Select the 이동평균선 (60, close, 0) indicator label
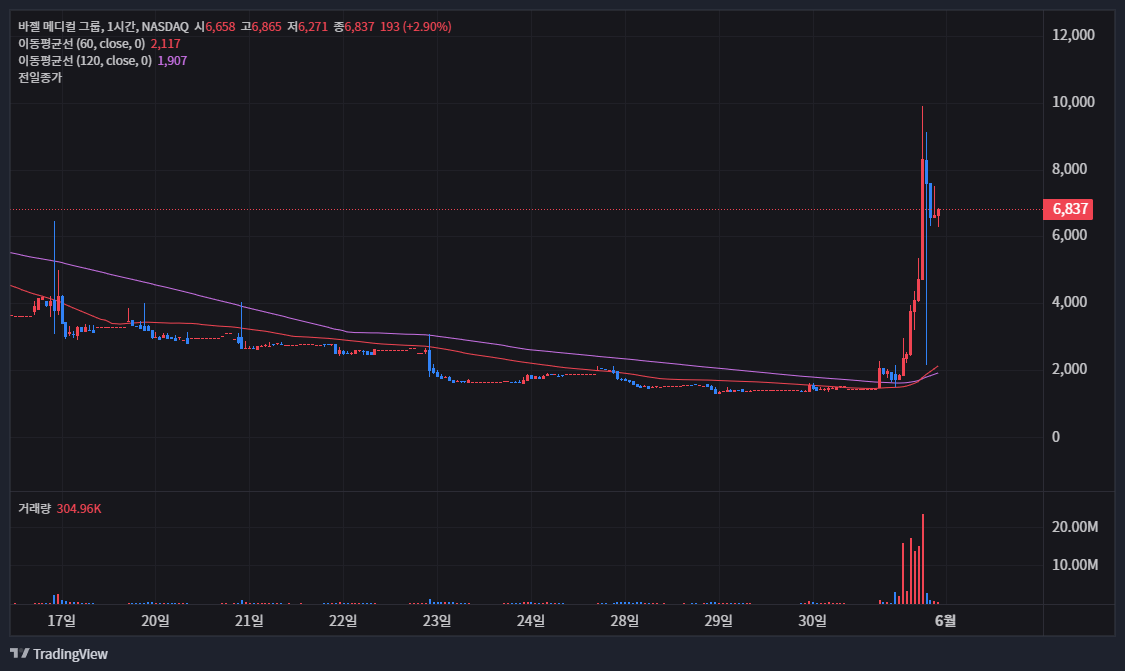The width and height of the screenshot is (1125, 671). pyautogui.click(x=81, y=44)
